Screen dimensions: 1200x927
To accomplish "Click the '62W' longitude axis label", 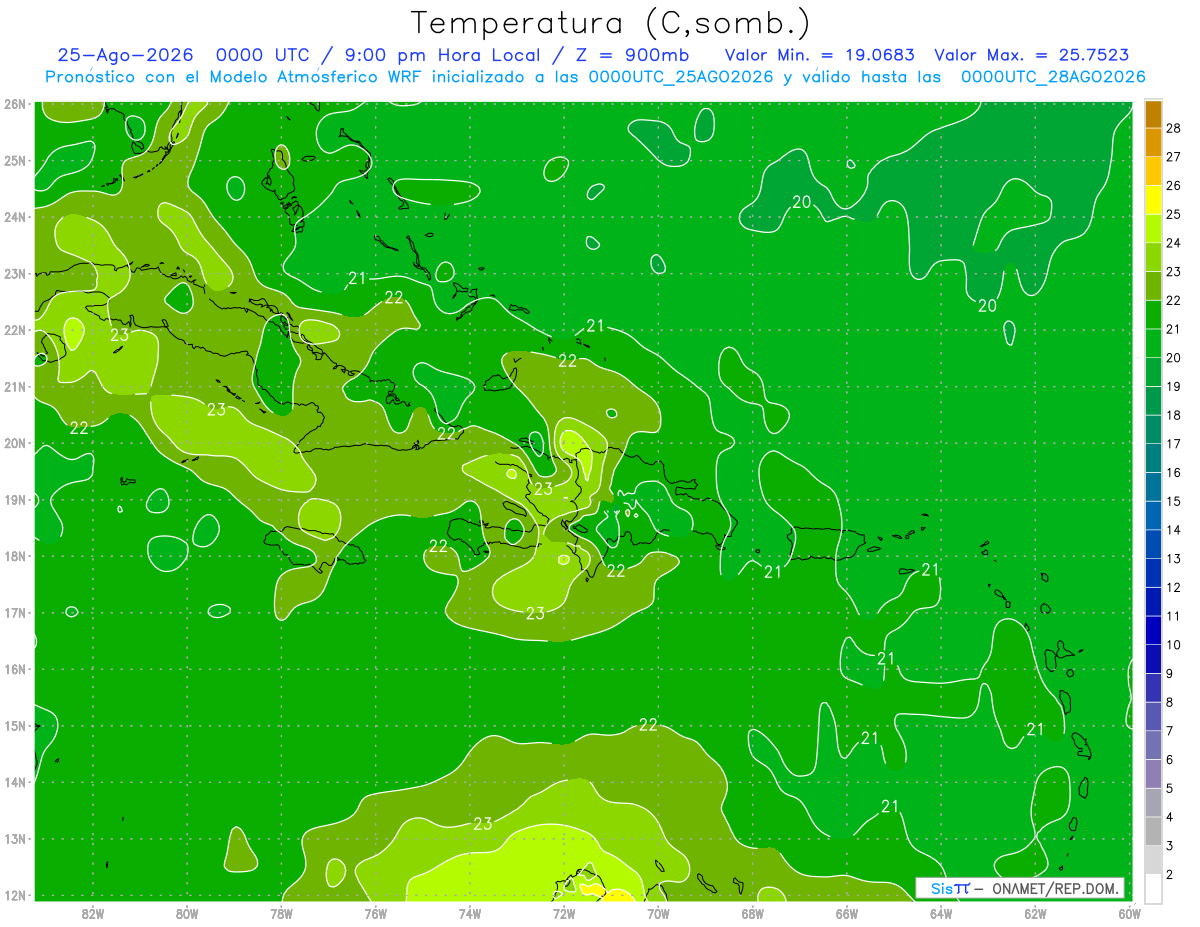I will click(x=1035, y=913).
